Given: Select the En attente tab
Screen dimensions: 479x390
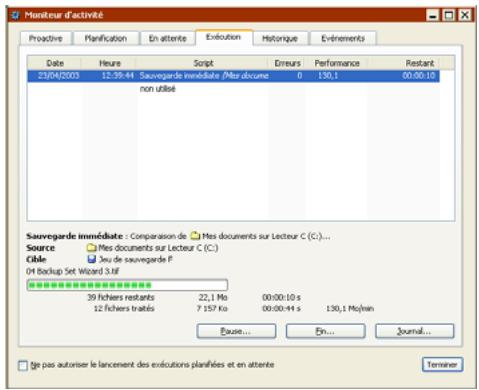Looking at the screenshot, I should [x=168, y=38].
